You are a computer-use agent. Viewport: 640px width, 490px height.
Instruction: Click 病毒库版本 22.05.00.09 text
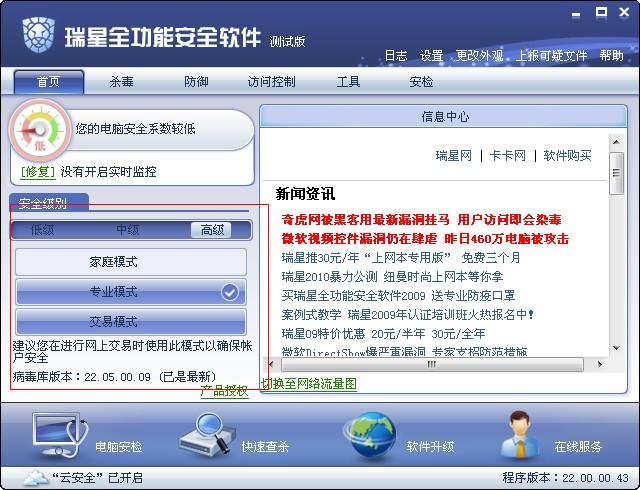(x=114, y=376)
